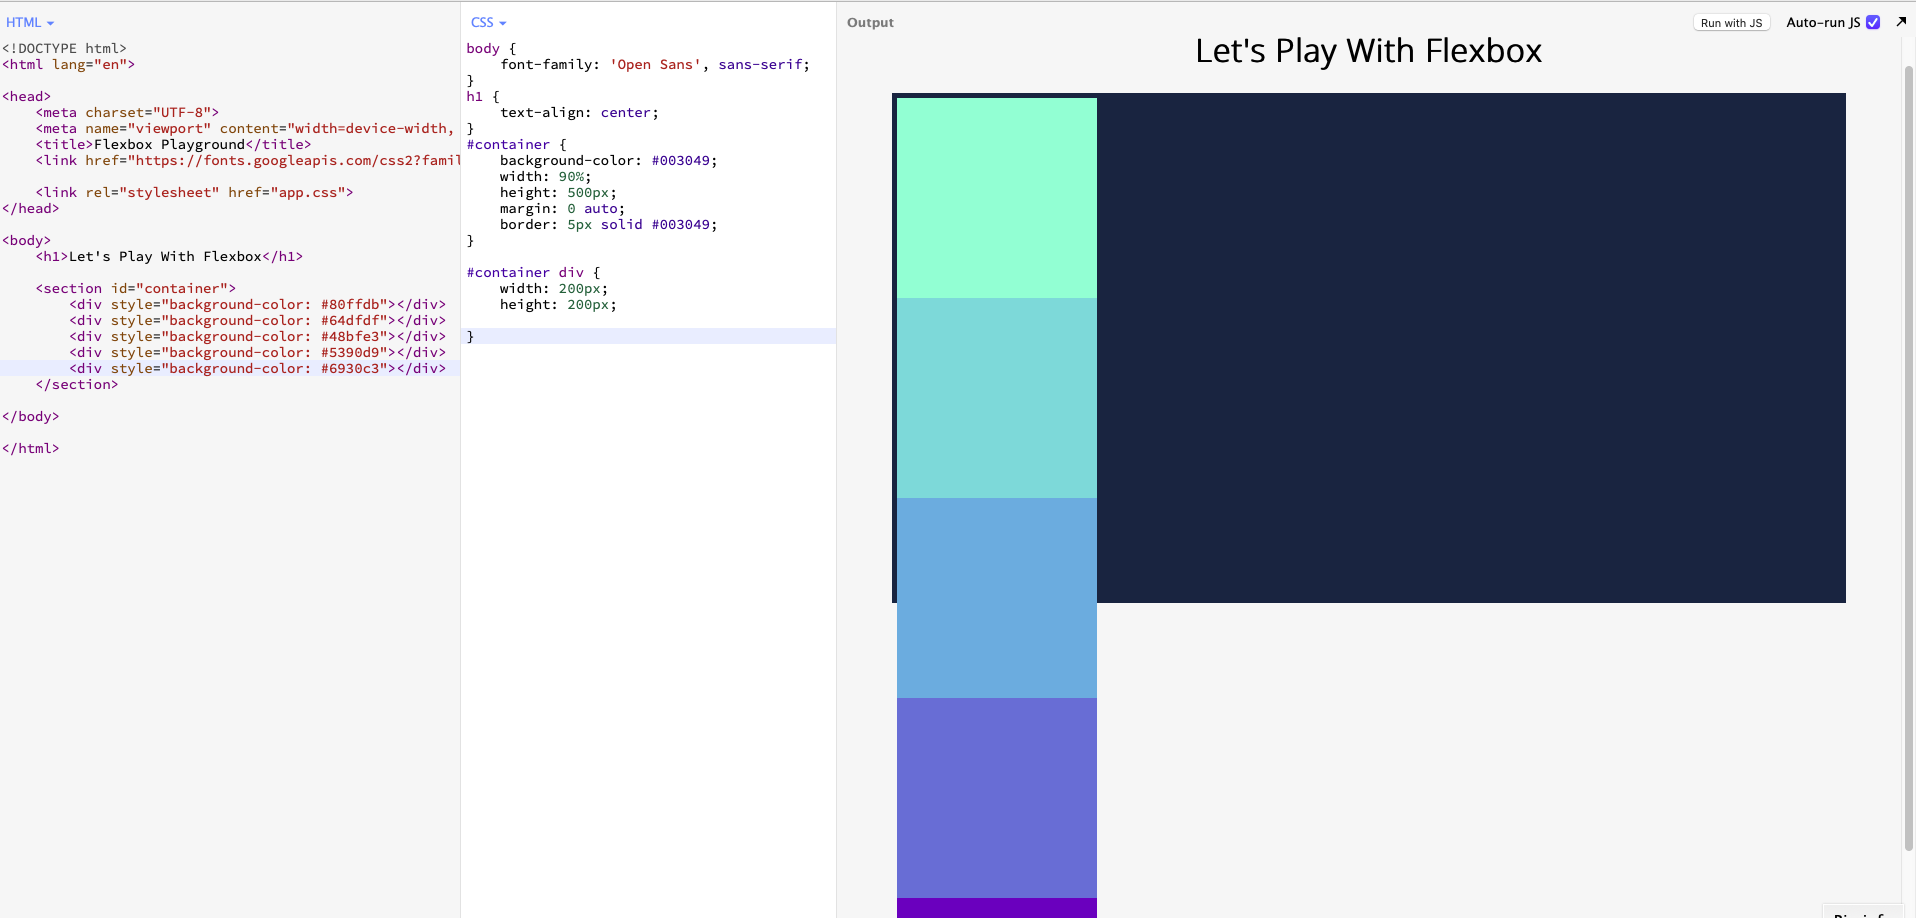Image resolution: width=1916 pixels, height=918 pixels.
Task: Click the <h1> line in HTML code
Action: point(169,256)
